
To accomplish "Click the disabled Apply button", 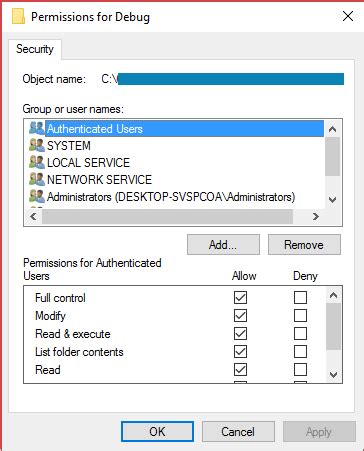I will [319, 432].
